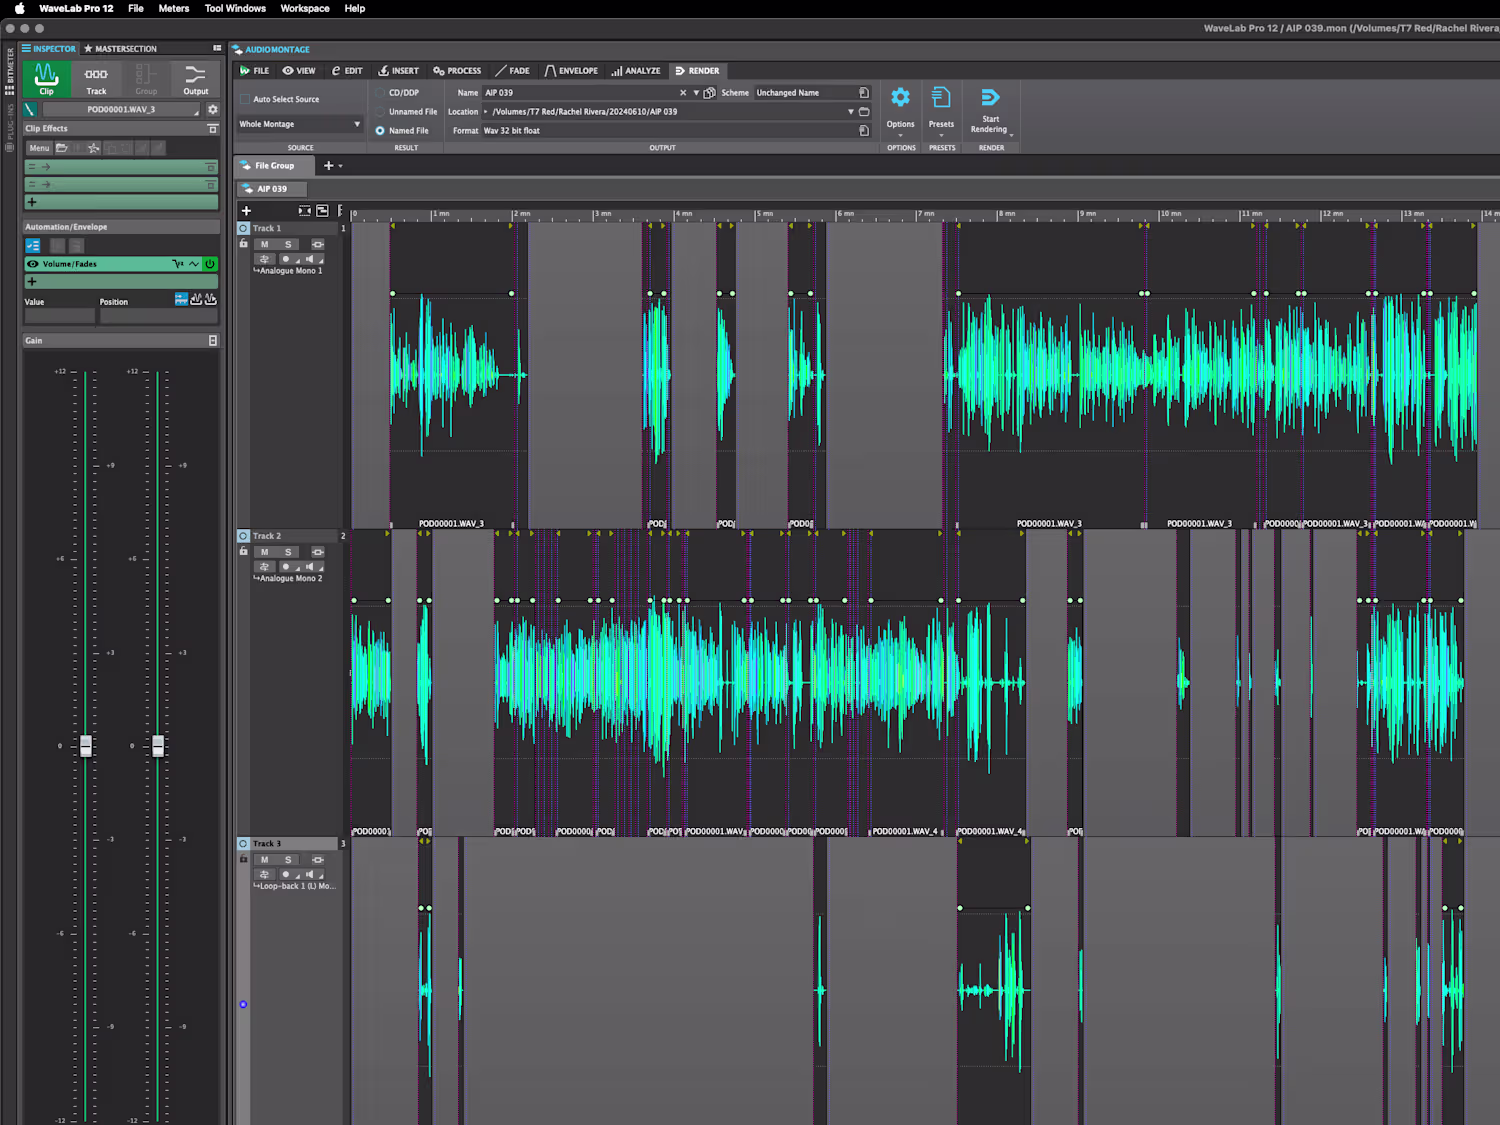
Task: Mute Track 2 with the M button
Action: pyautogui.click(x=264, y=552)
